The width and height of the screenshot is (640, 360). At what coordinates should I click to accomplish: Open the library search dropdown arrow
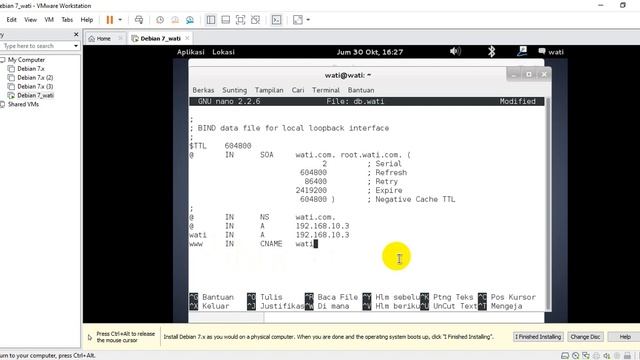tap(76, 46)
